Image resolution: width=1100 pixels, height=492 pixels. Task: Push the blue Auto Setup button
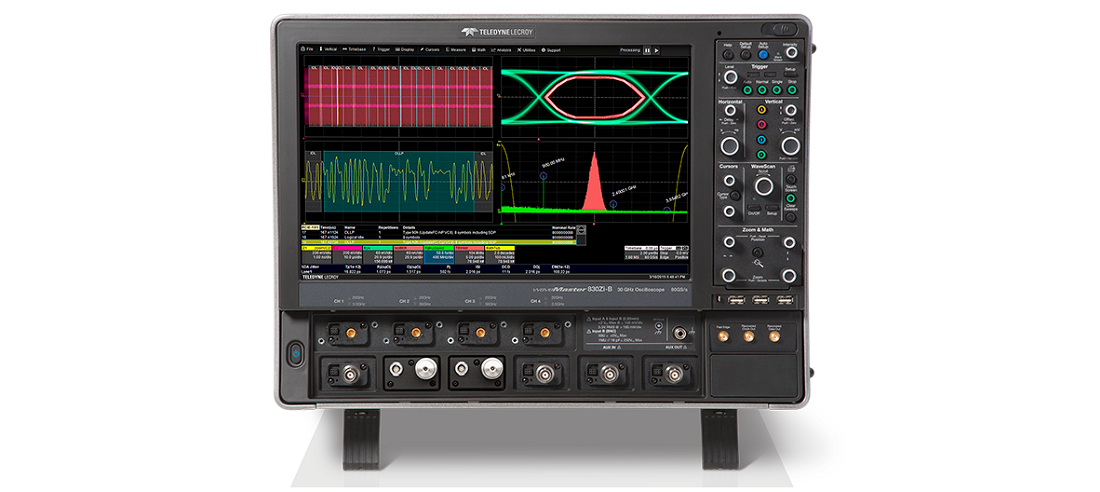(x=763, y=55)
